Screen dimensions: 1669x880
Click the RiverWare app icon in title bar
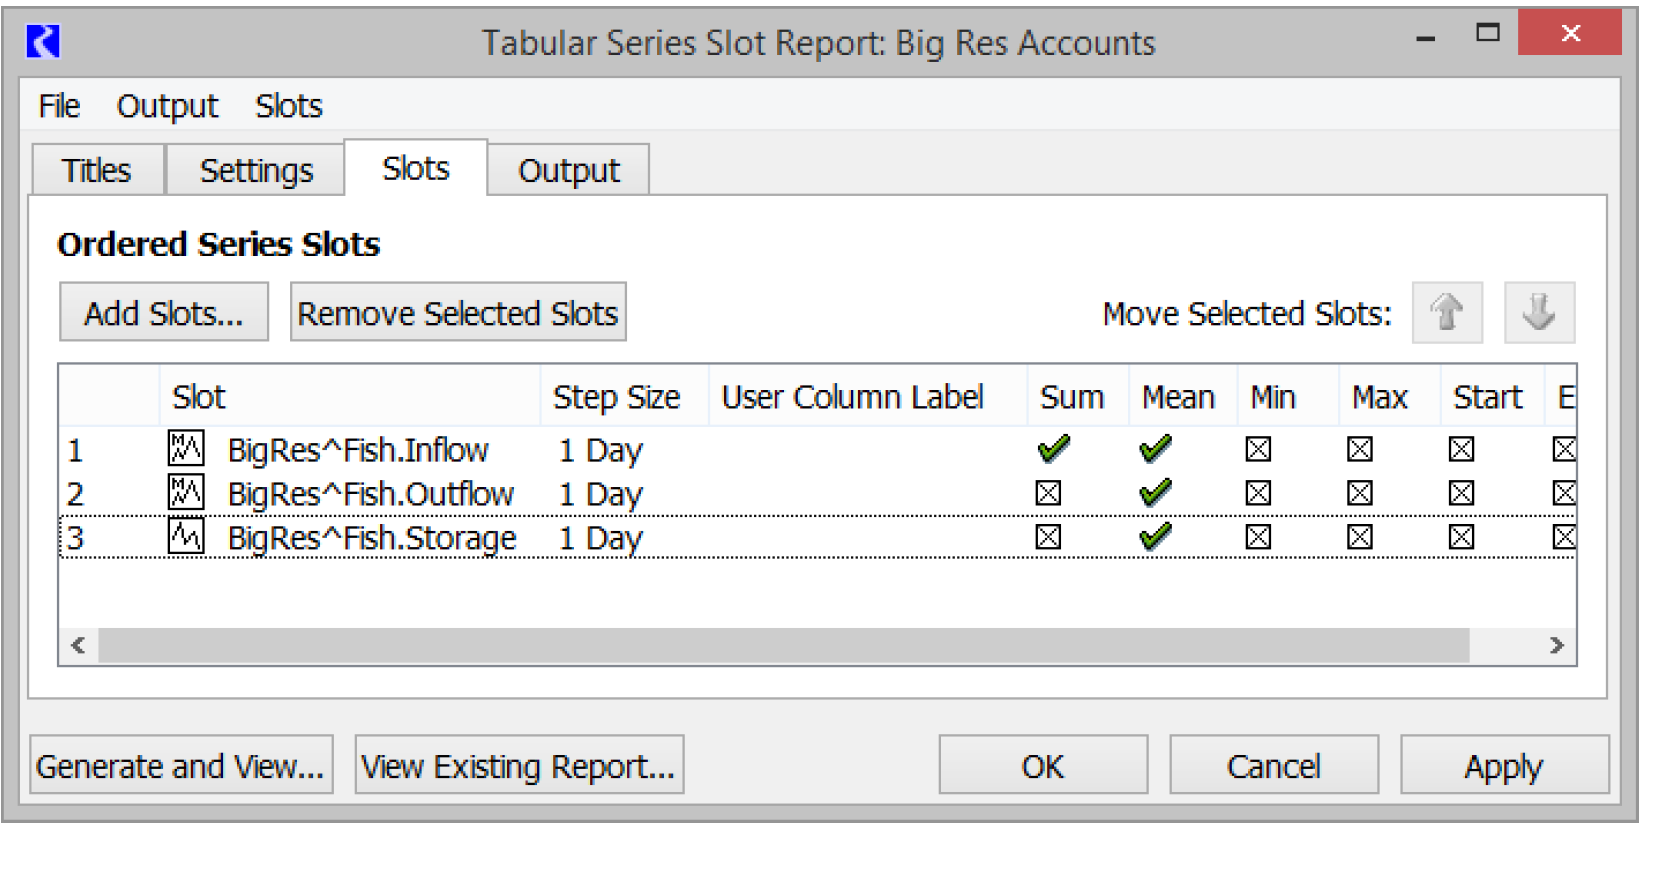(43, 42)
